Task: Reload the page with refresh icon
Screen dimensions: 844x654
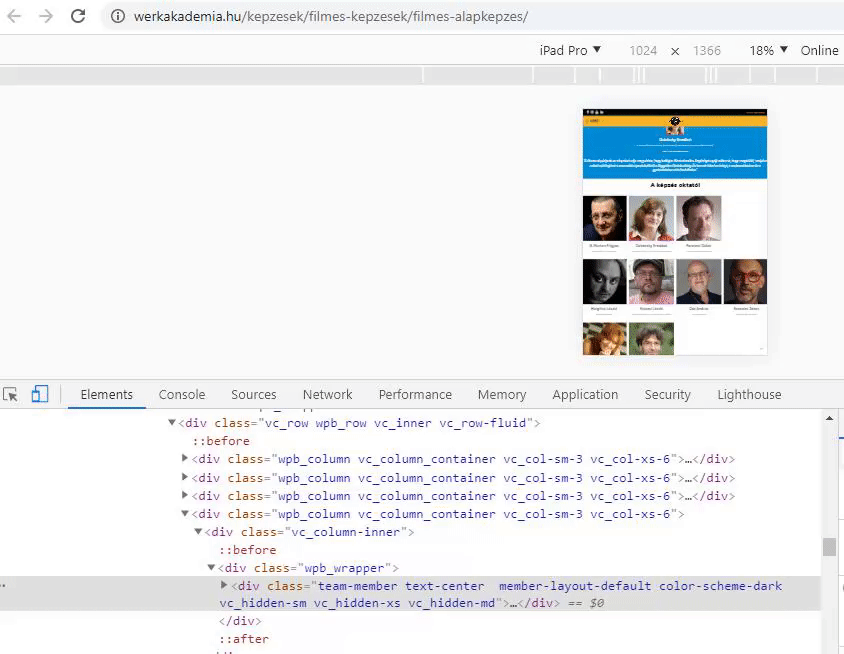Action: [x=78, y=16]
